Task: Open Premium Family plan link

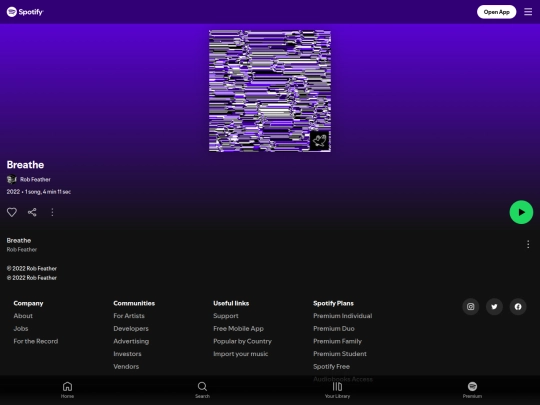Action: pyautogui.click(x=338, y=341)
